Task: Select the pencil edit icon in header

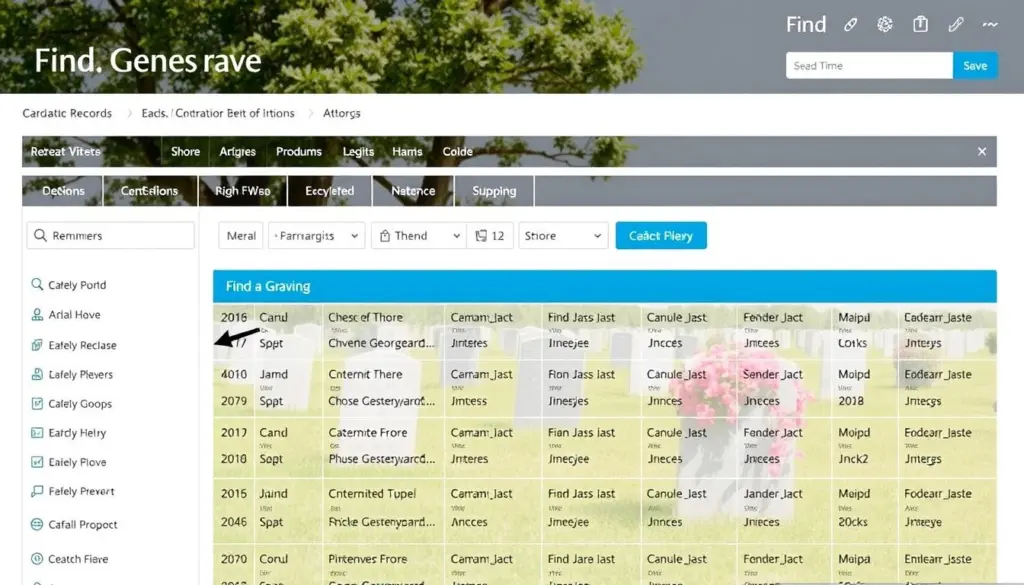Action: 955,25
